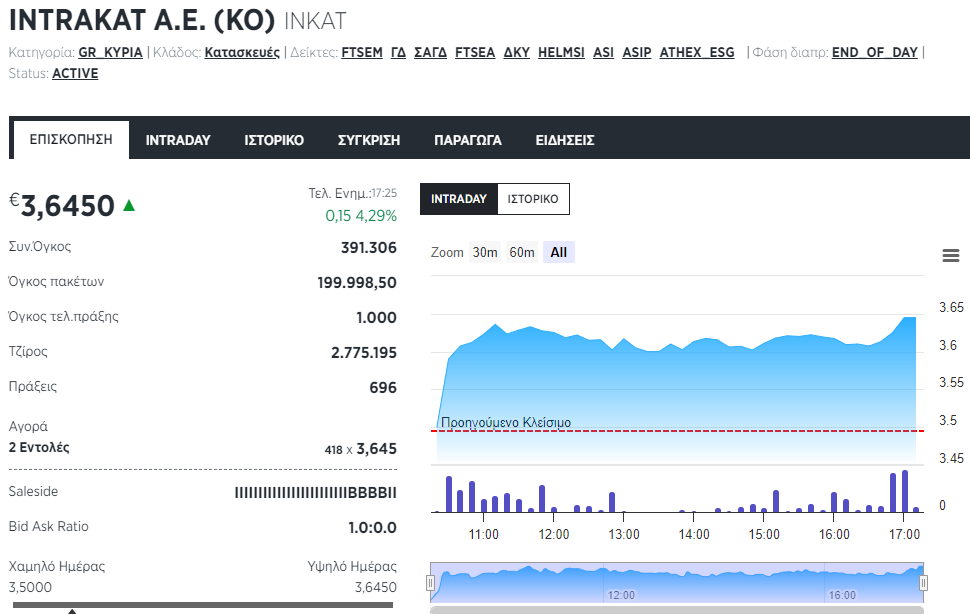
Task: Click the Bid Ask Ratio value 1.0:0.0
Action: pos(372,528)
